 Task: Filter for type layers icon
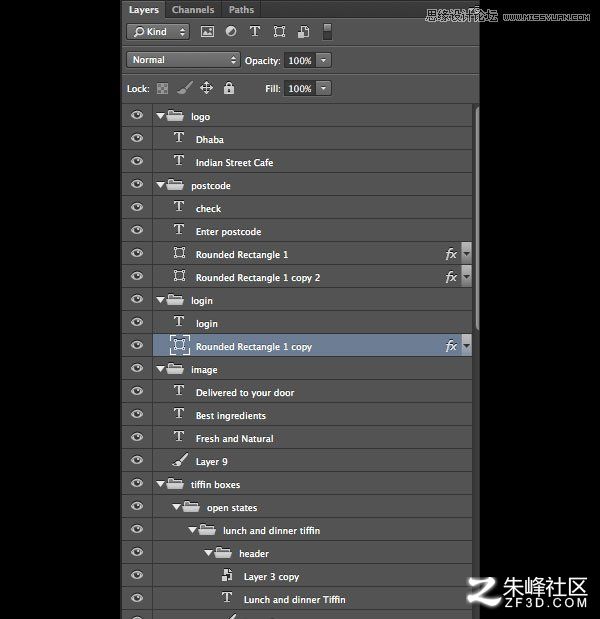(255, 31)
